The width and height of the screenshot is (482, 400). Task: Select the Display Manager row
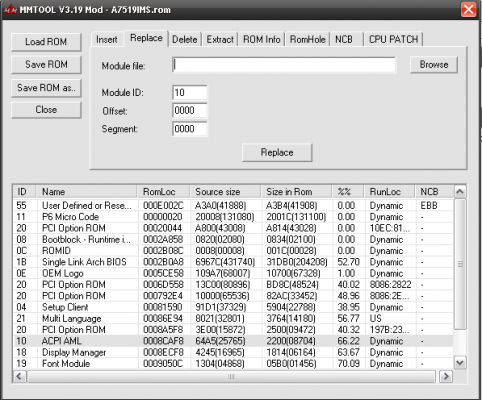click(x=233, y=352)
